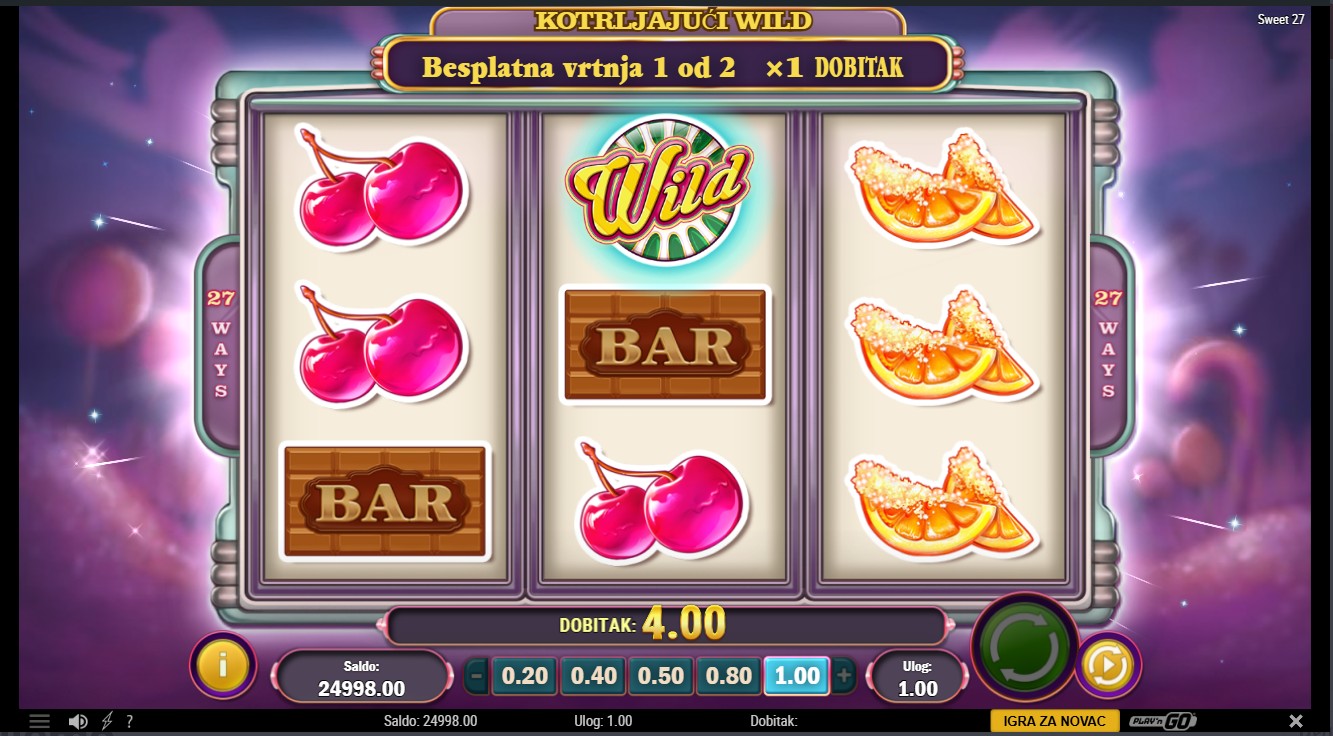Open help question mark icon
Image resolution: width=1333 pixels, height=736 pixels.
pyautogui.click(x=130, y=721)
